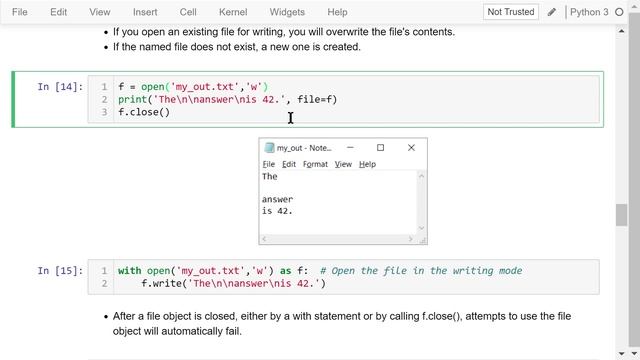The height and width of the screenshot is (360, 640).
Task: Click the Notepad file icon in title bar
Action: (269, 148)
